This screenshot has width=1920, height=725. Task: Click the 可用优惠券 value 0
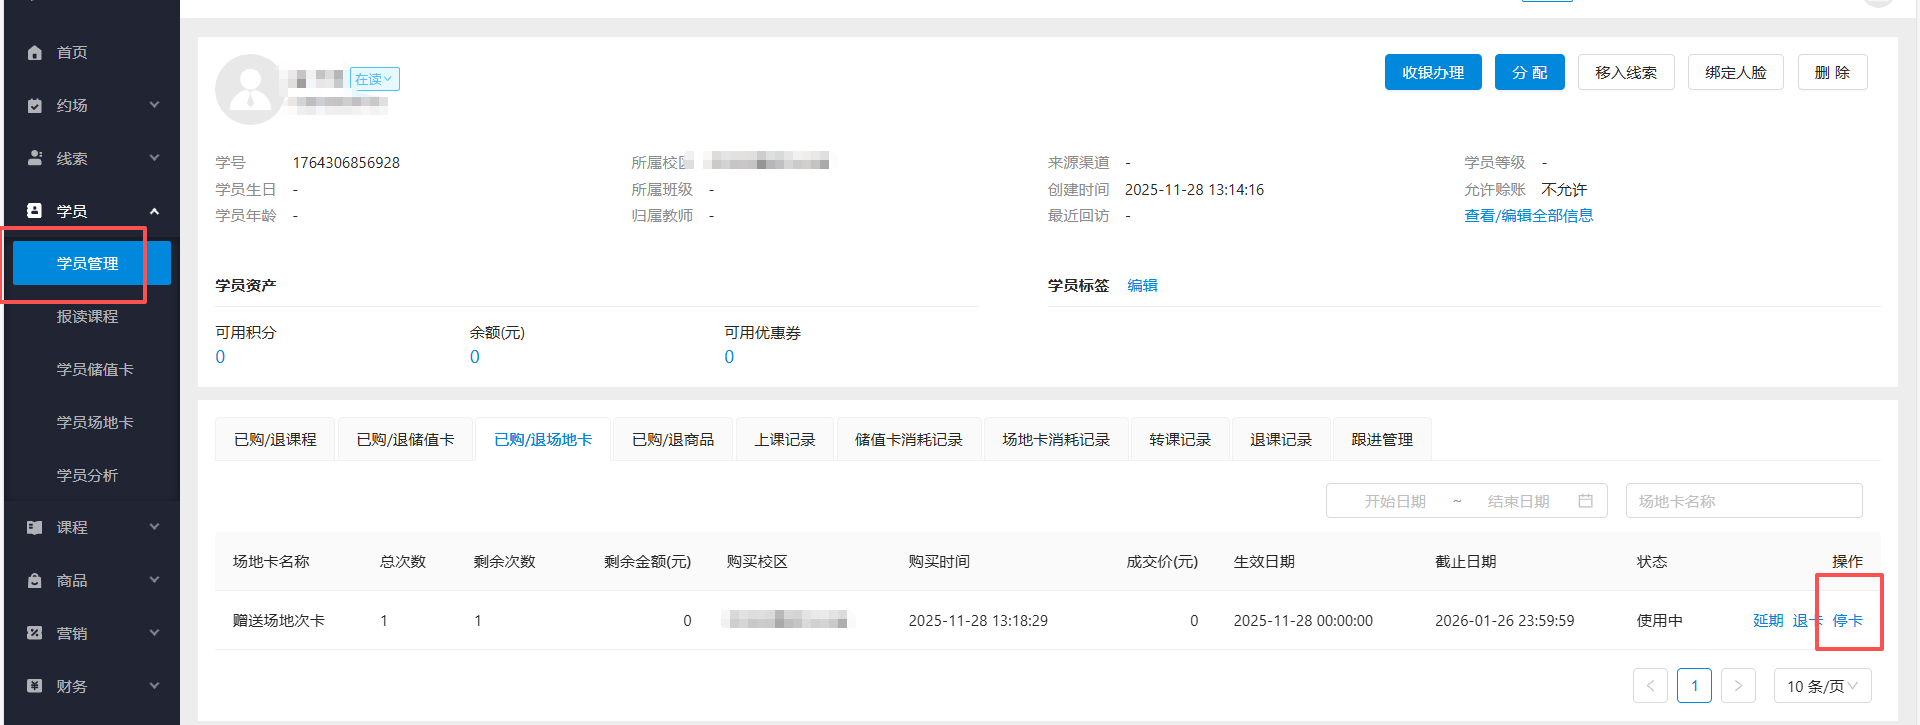[x=729, y=357]
